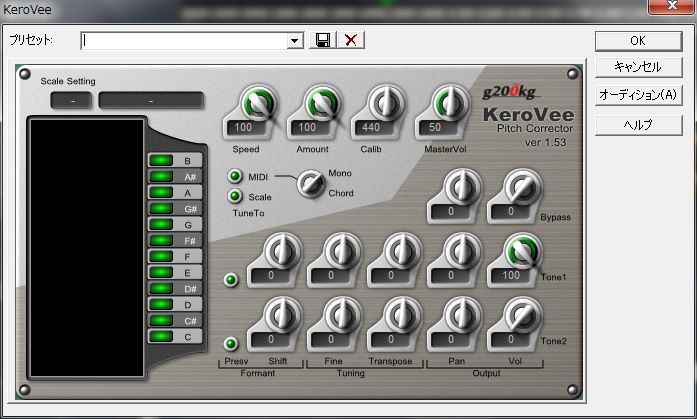Click the g200kg logo

click(x=510, y=92)
